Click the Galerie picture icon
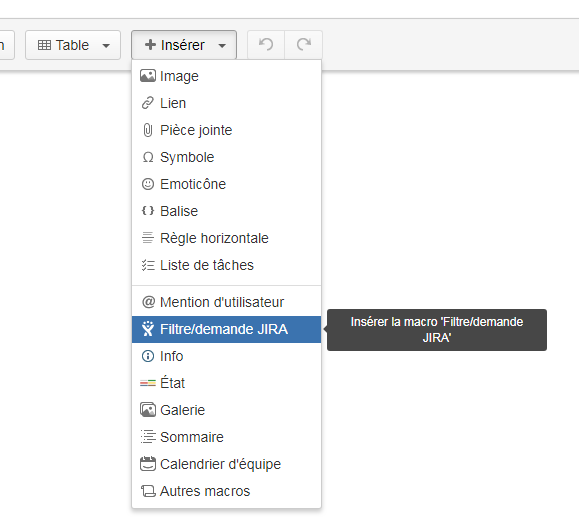This screenshot has width=579, height=531. pyautogui.click(x=148, y=410)
